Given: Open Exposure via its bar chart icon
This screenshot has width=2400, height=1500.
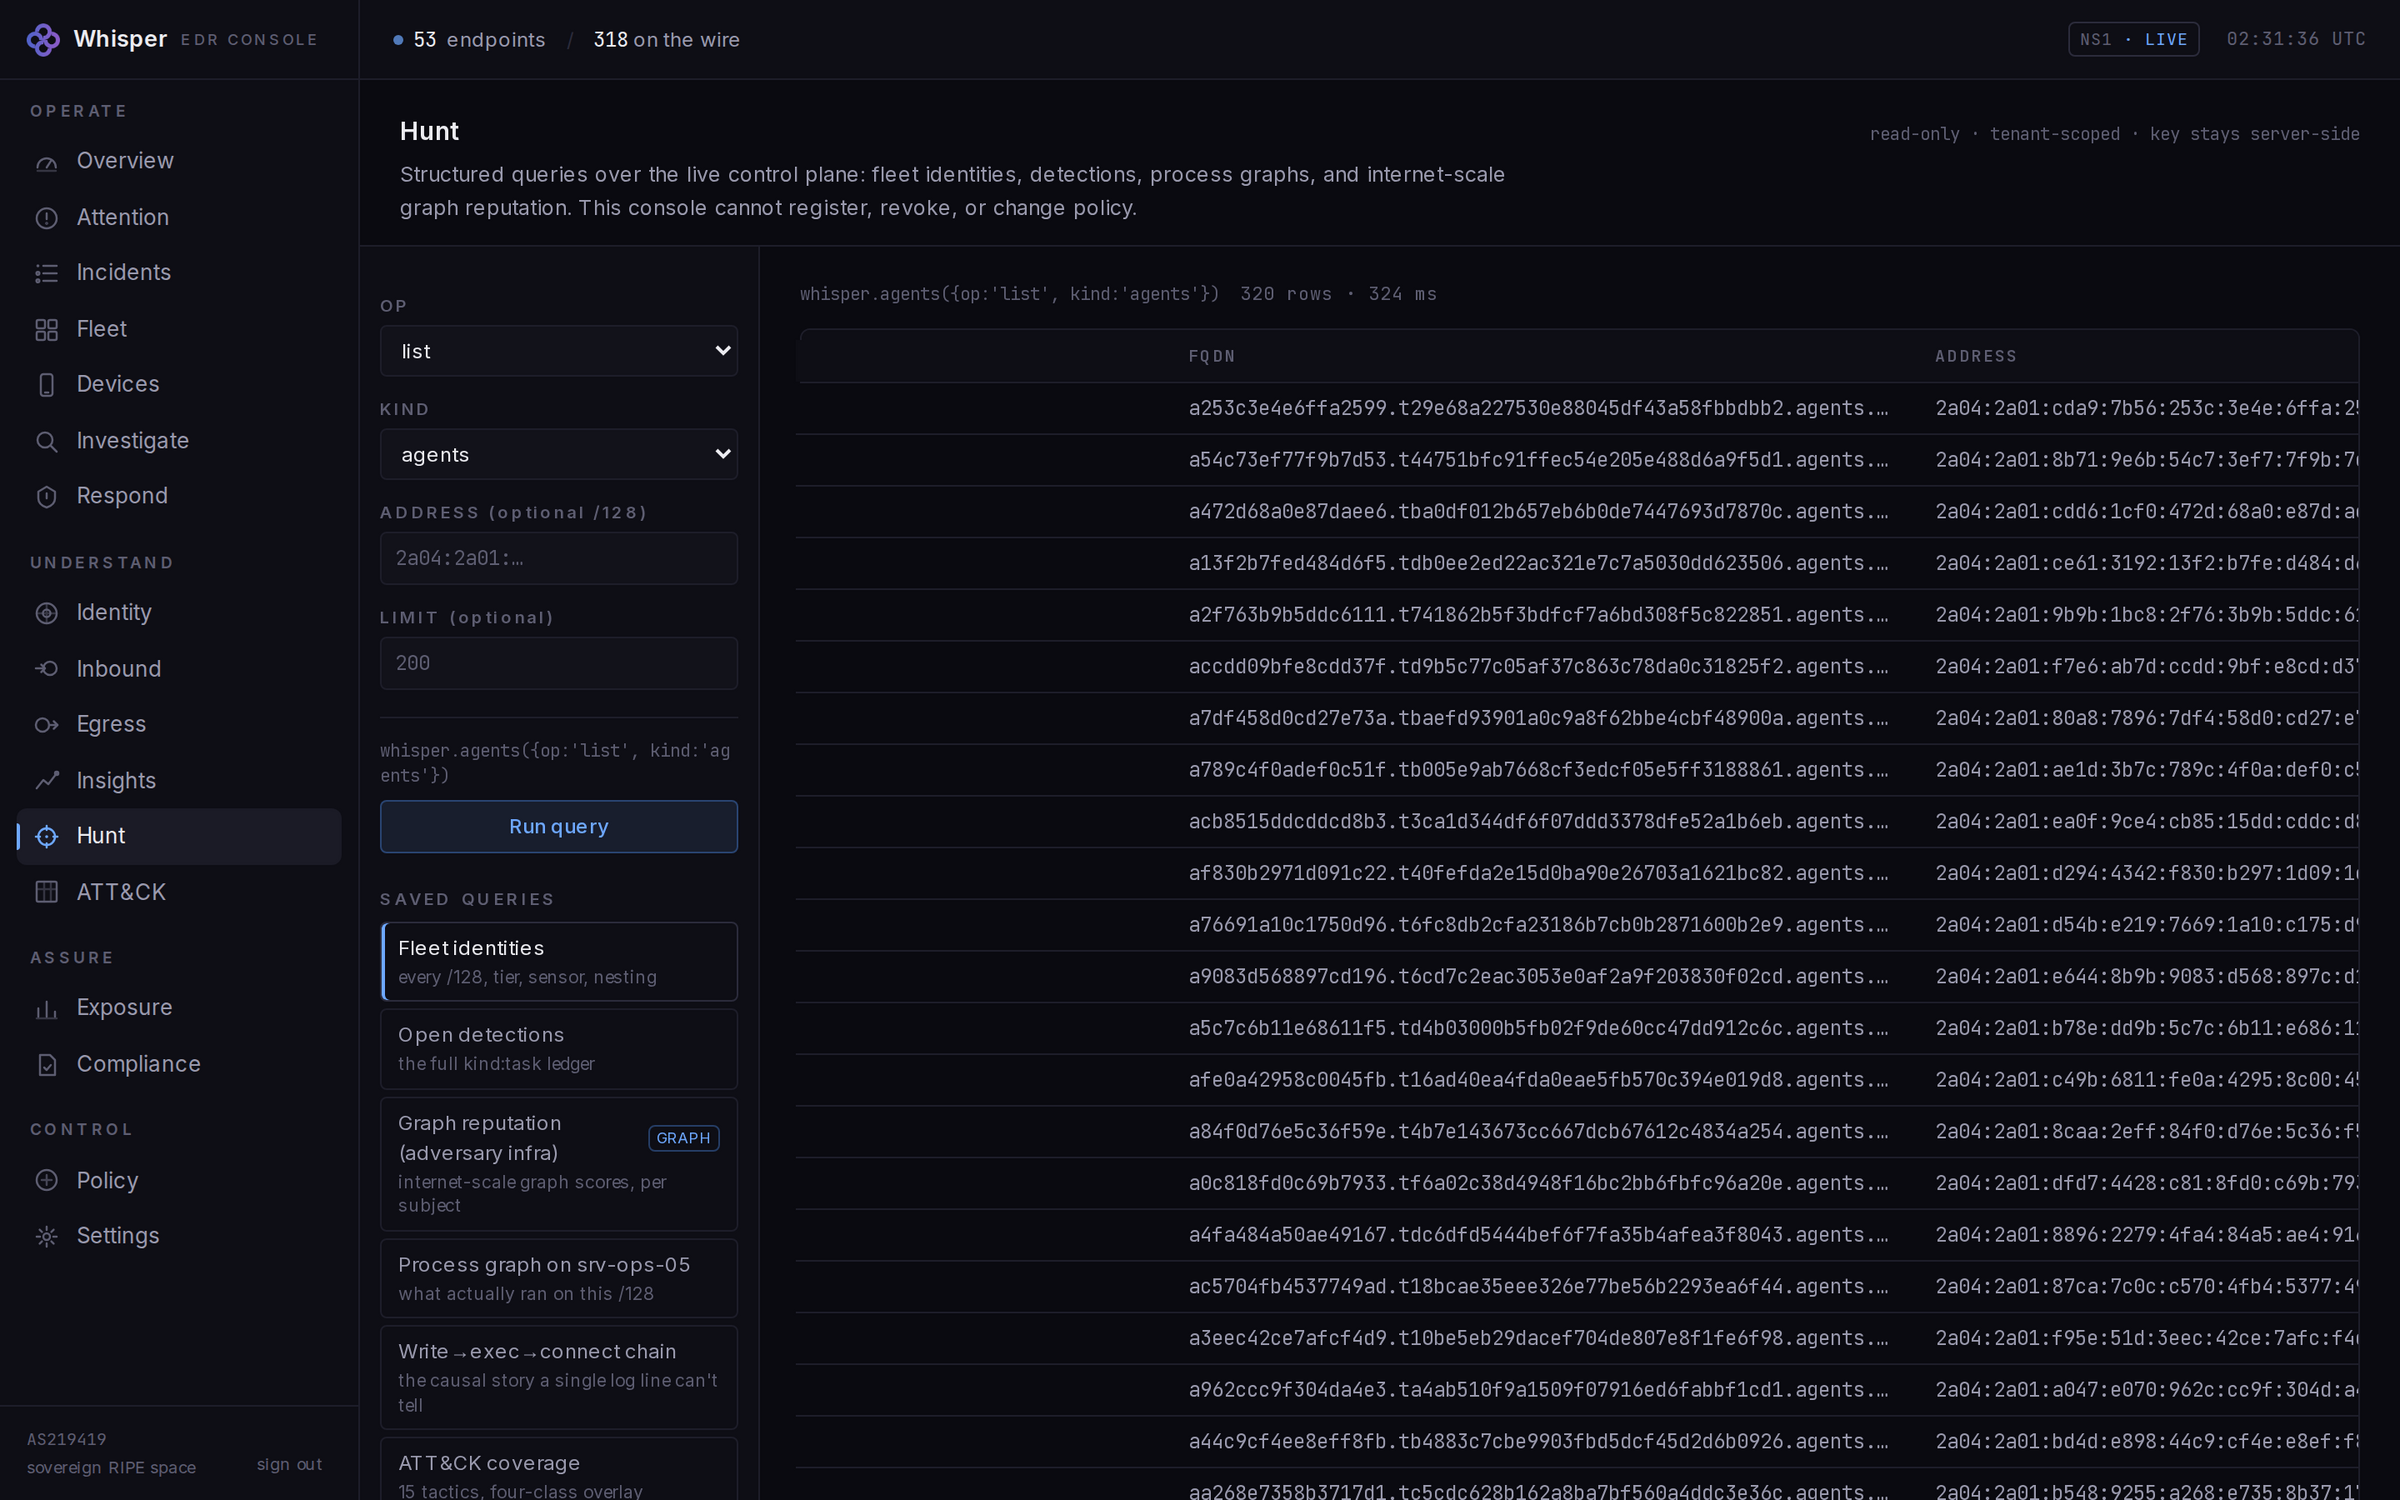Looking at the screenshot, I should click(47, 1009).
